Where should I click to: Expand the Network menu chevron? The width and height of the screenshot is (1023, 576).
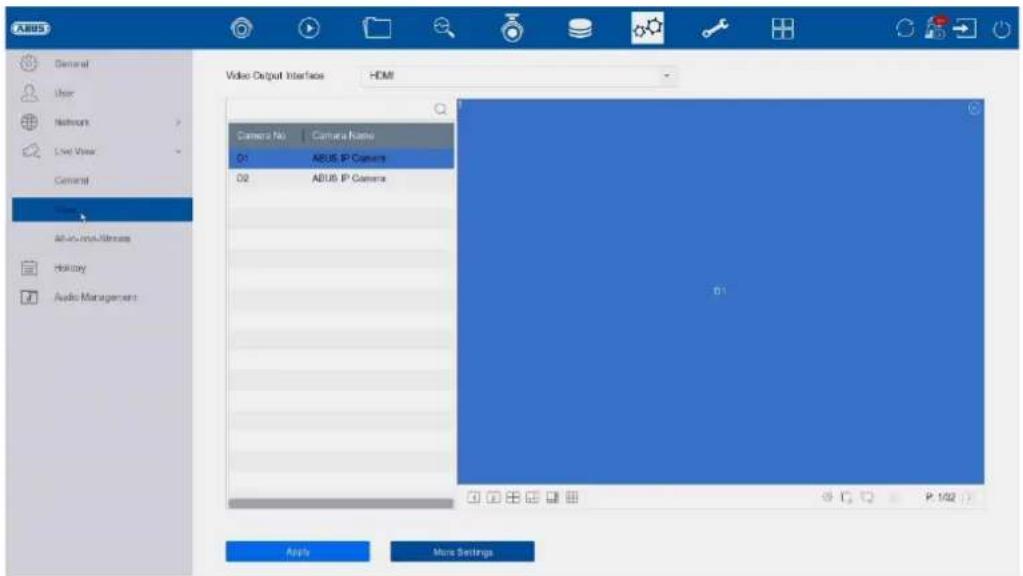click(x=177, y=123)
